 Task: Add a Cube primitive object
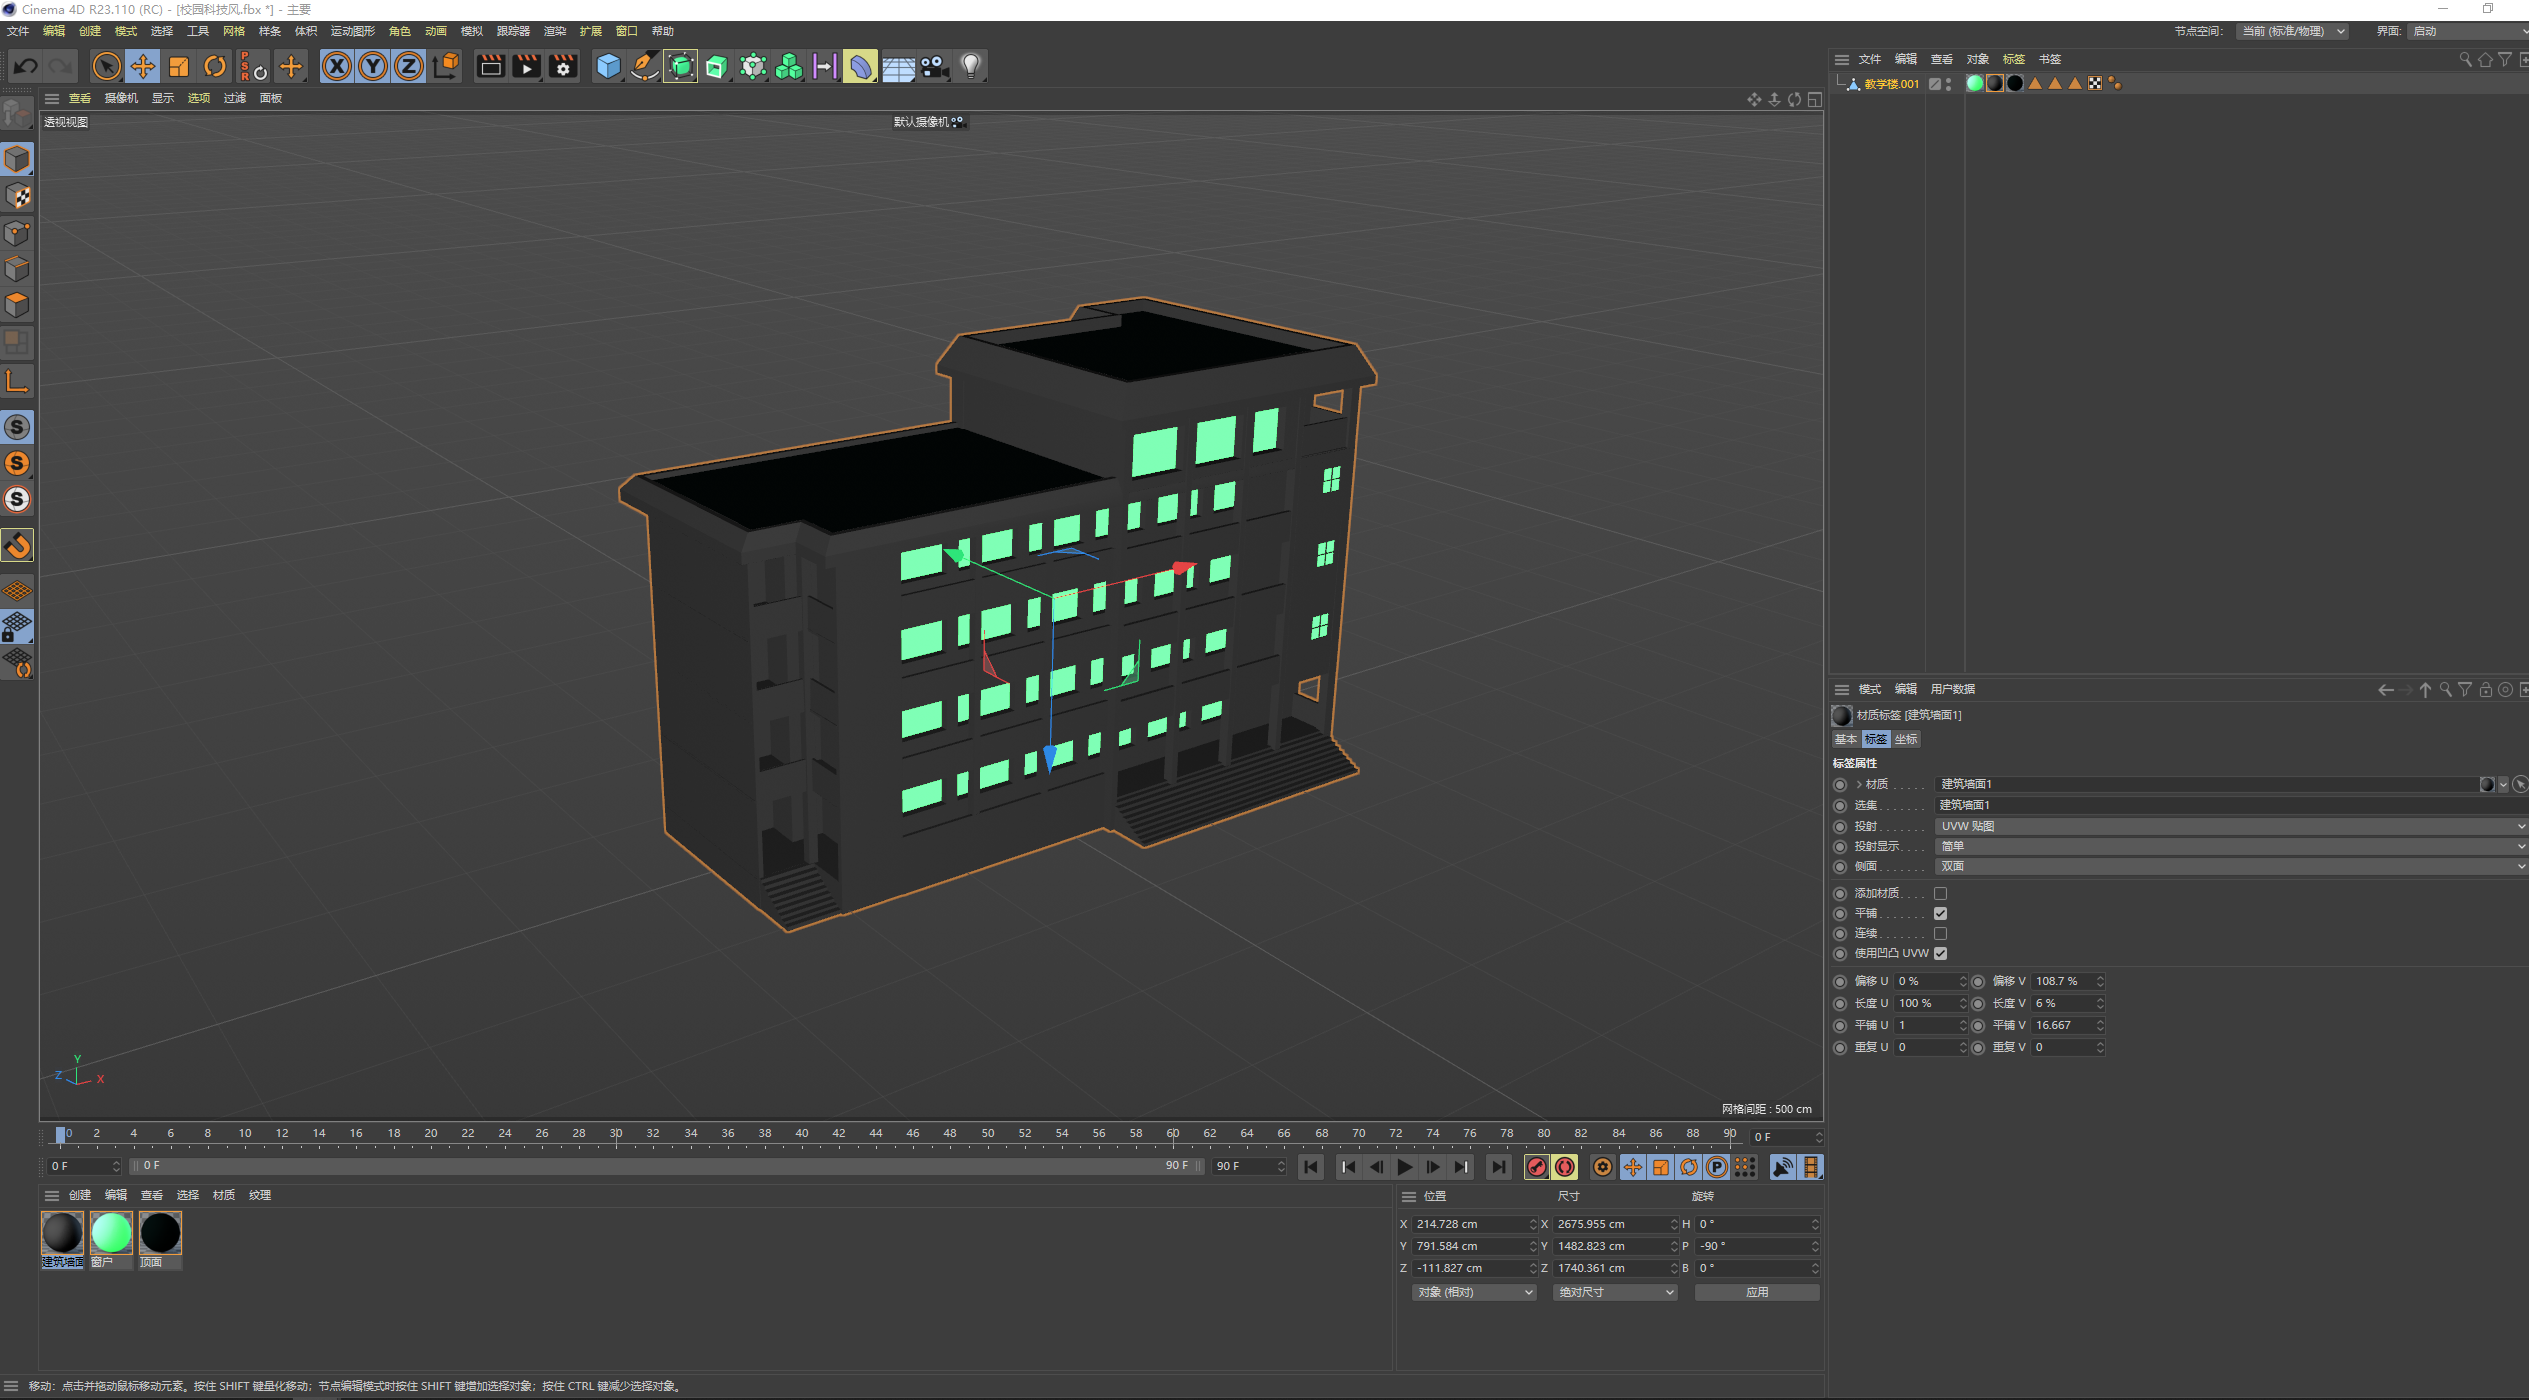[608, 67]
